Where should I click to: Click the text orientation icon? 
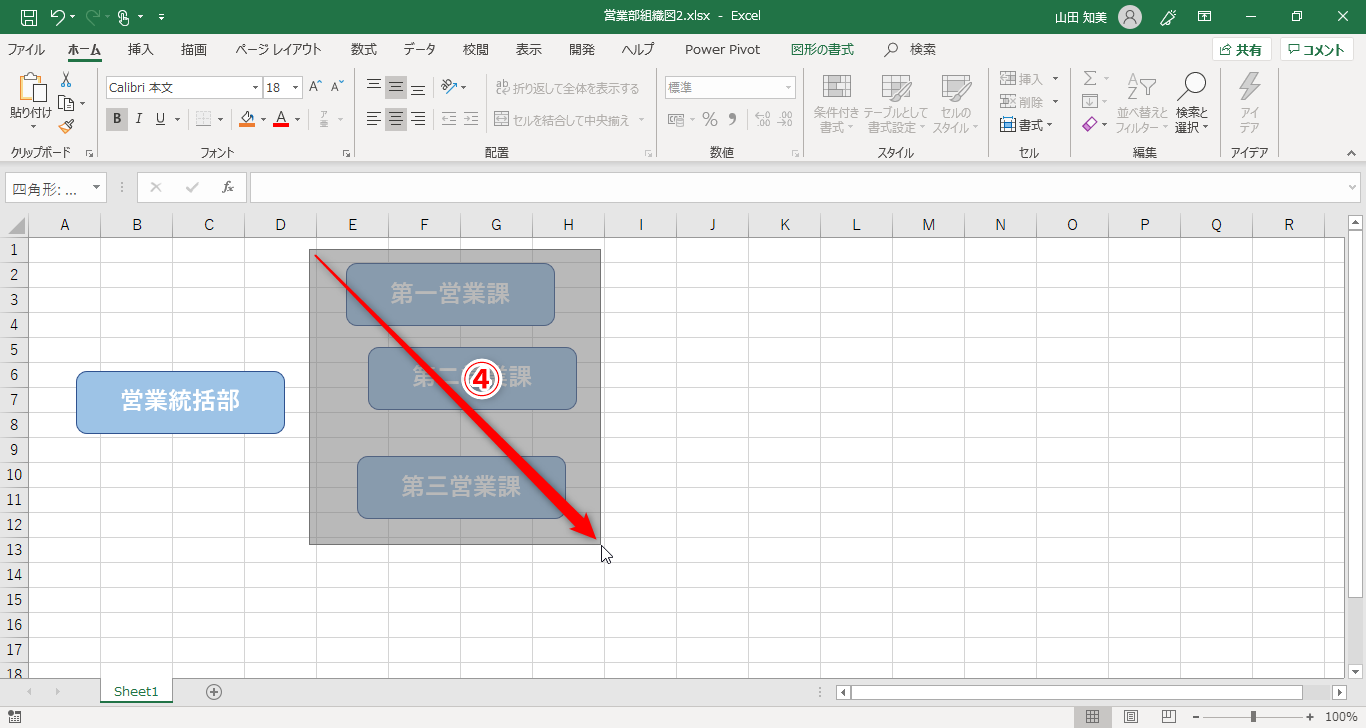(450, 88)
